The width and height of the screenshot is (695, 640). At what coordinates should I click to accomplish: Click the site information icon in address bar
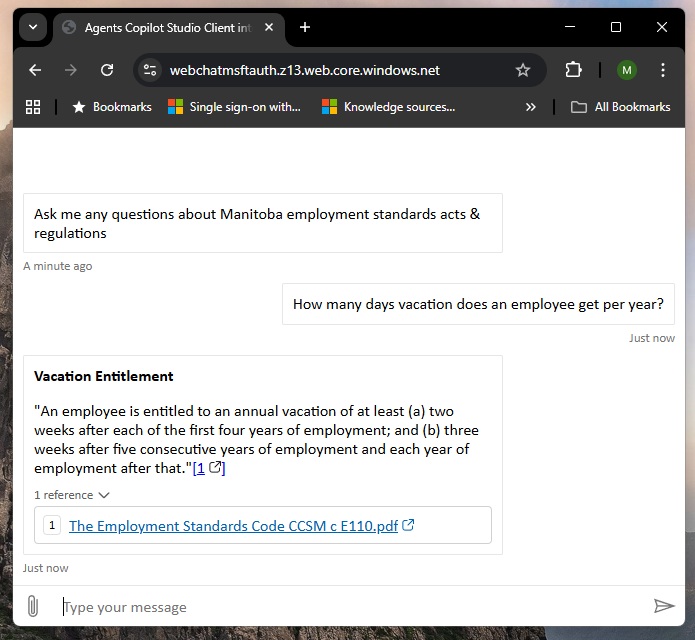[151, 70]
